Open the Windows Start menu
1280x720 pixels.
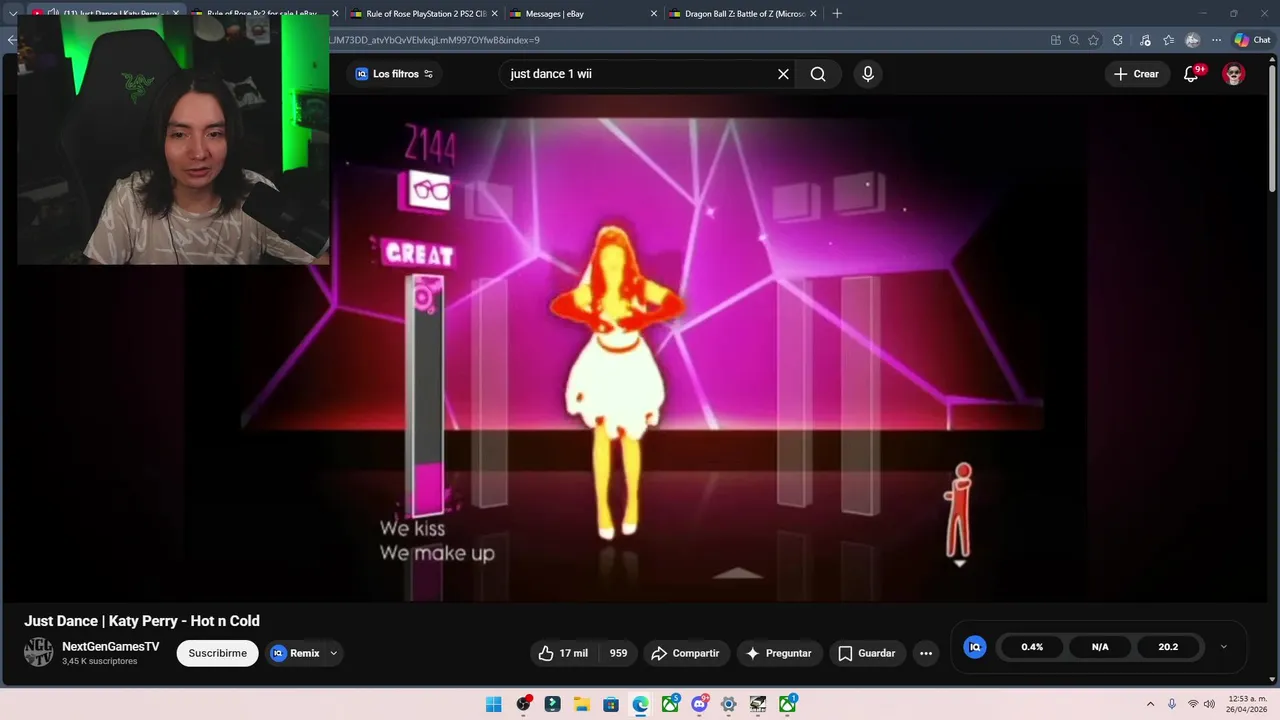pos(494,704)
